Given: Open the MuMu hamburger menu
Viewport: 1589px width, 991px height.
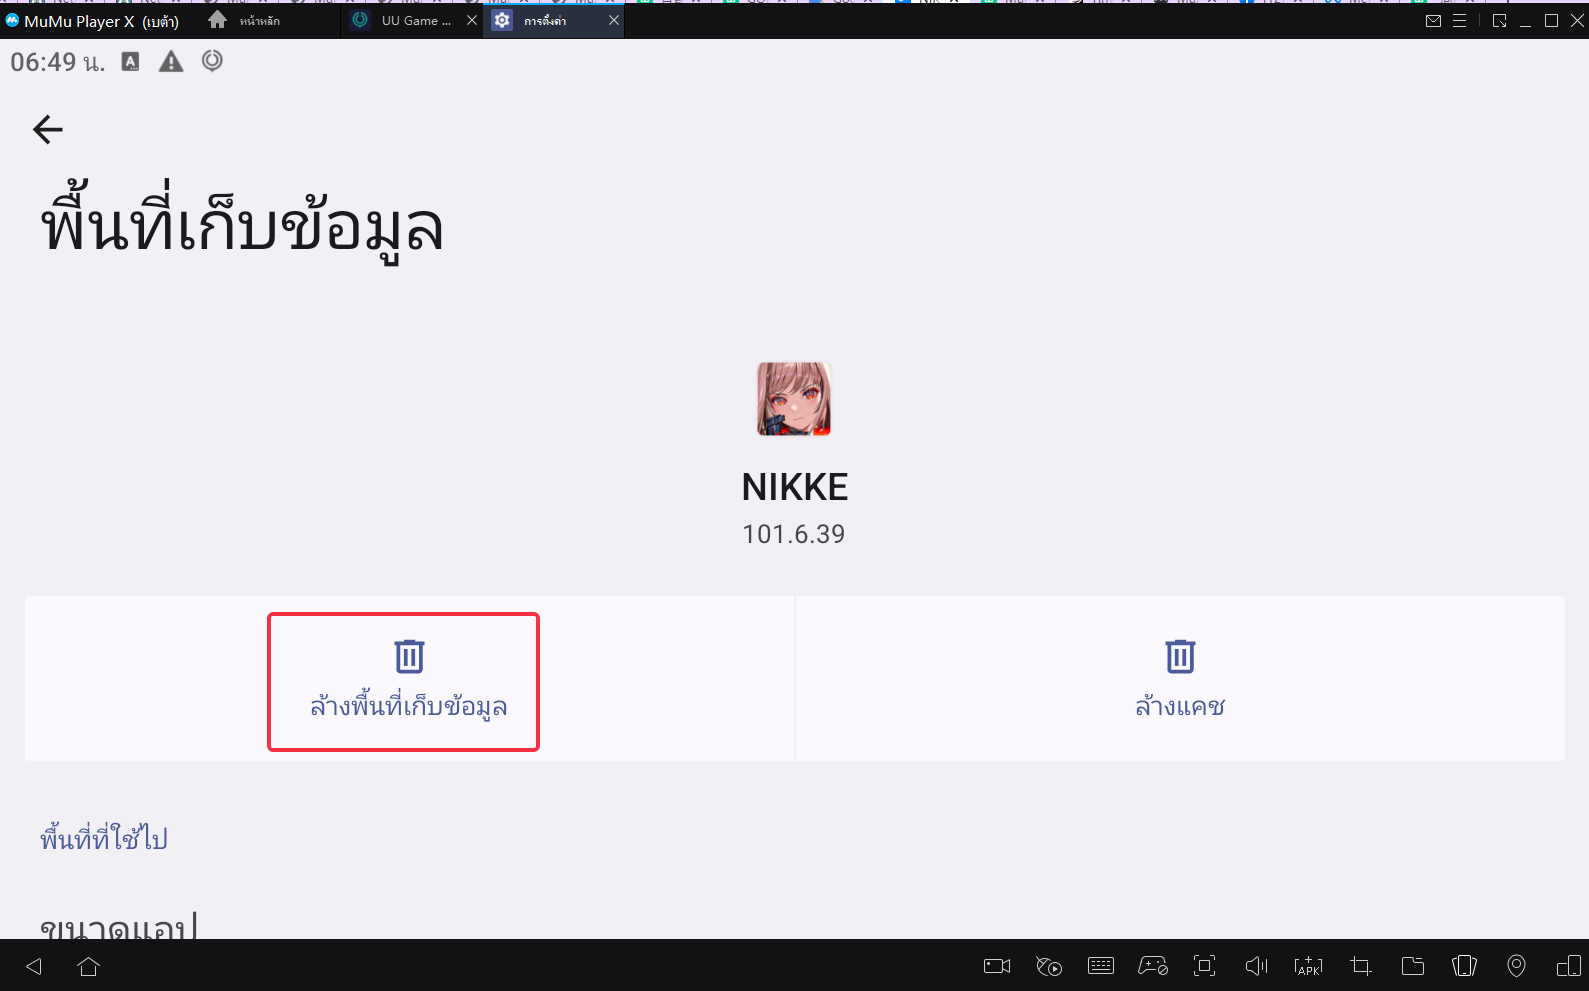Looking at the screenshot, I should (x=1460, y=21).
